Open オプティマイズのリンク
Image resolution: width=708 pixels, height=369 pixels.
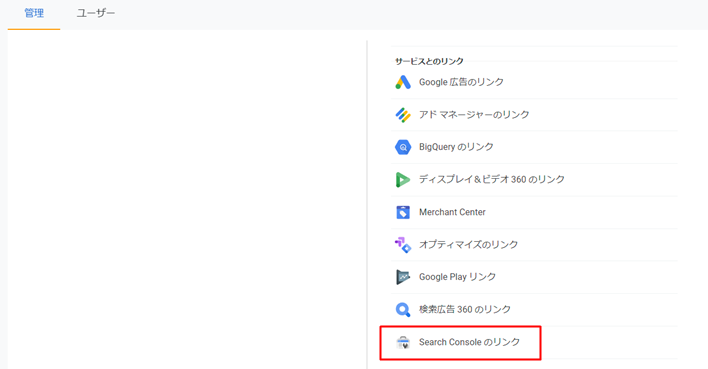[x=468, y=244]
